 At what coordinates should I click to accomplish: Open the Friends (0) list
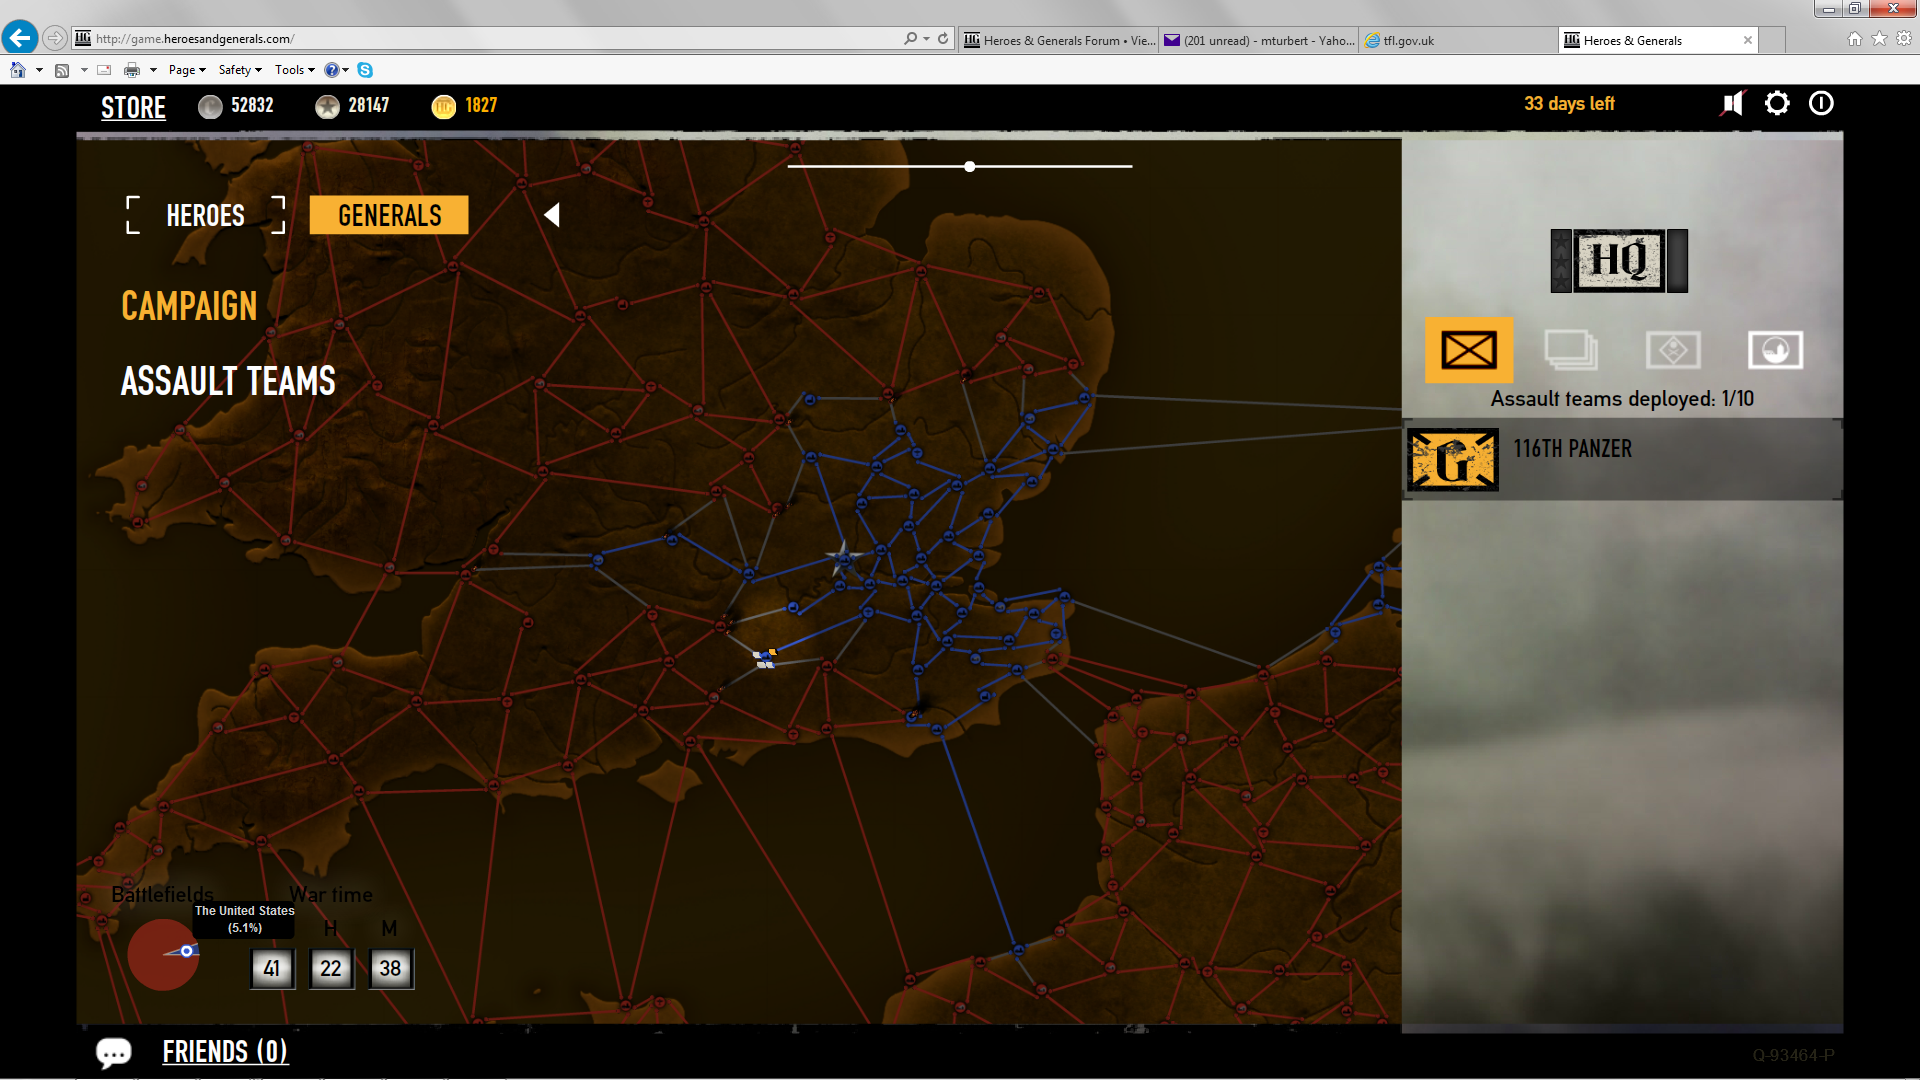(225, 1052)
